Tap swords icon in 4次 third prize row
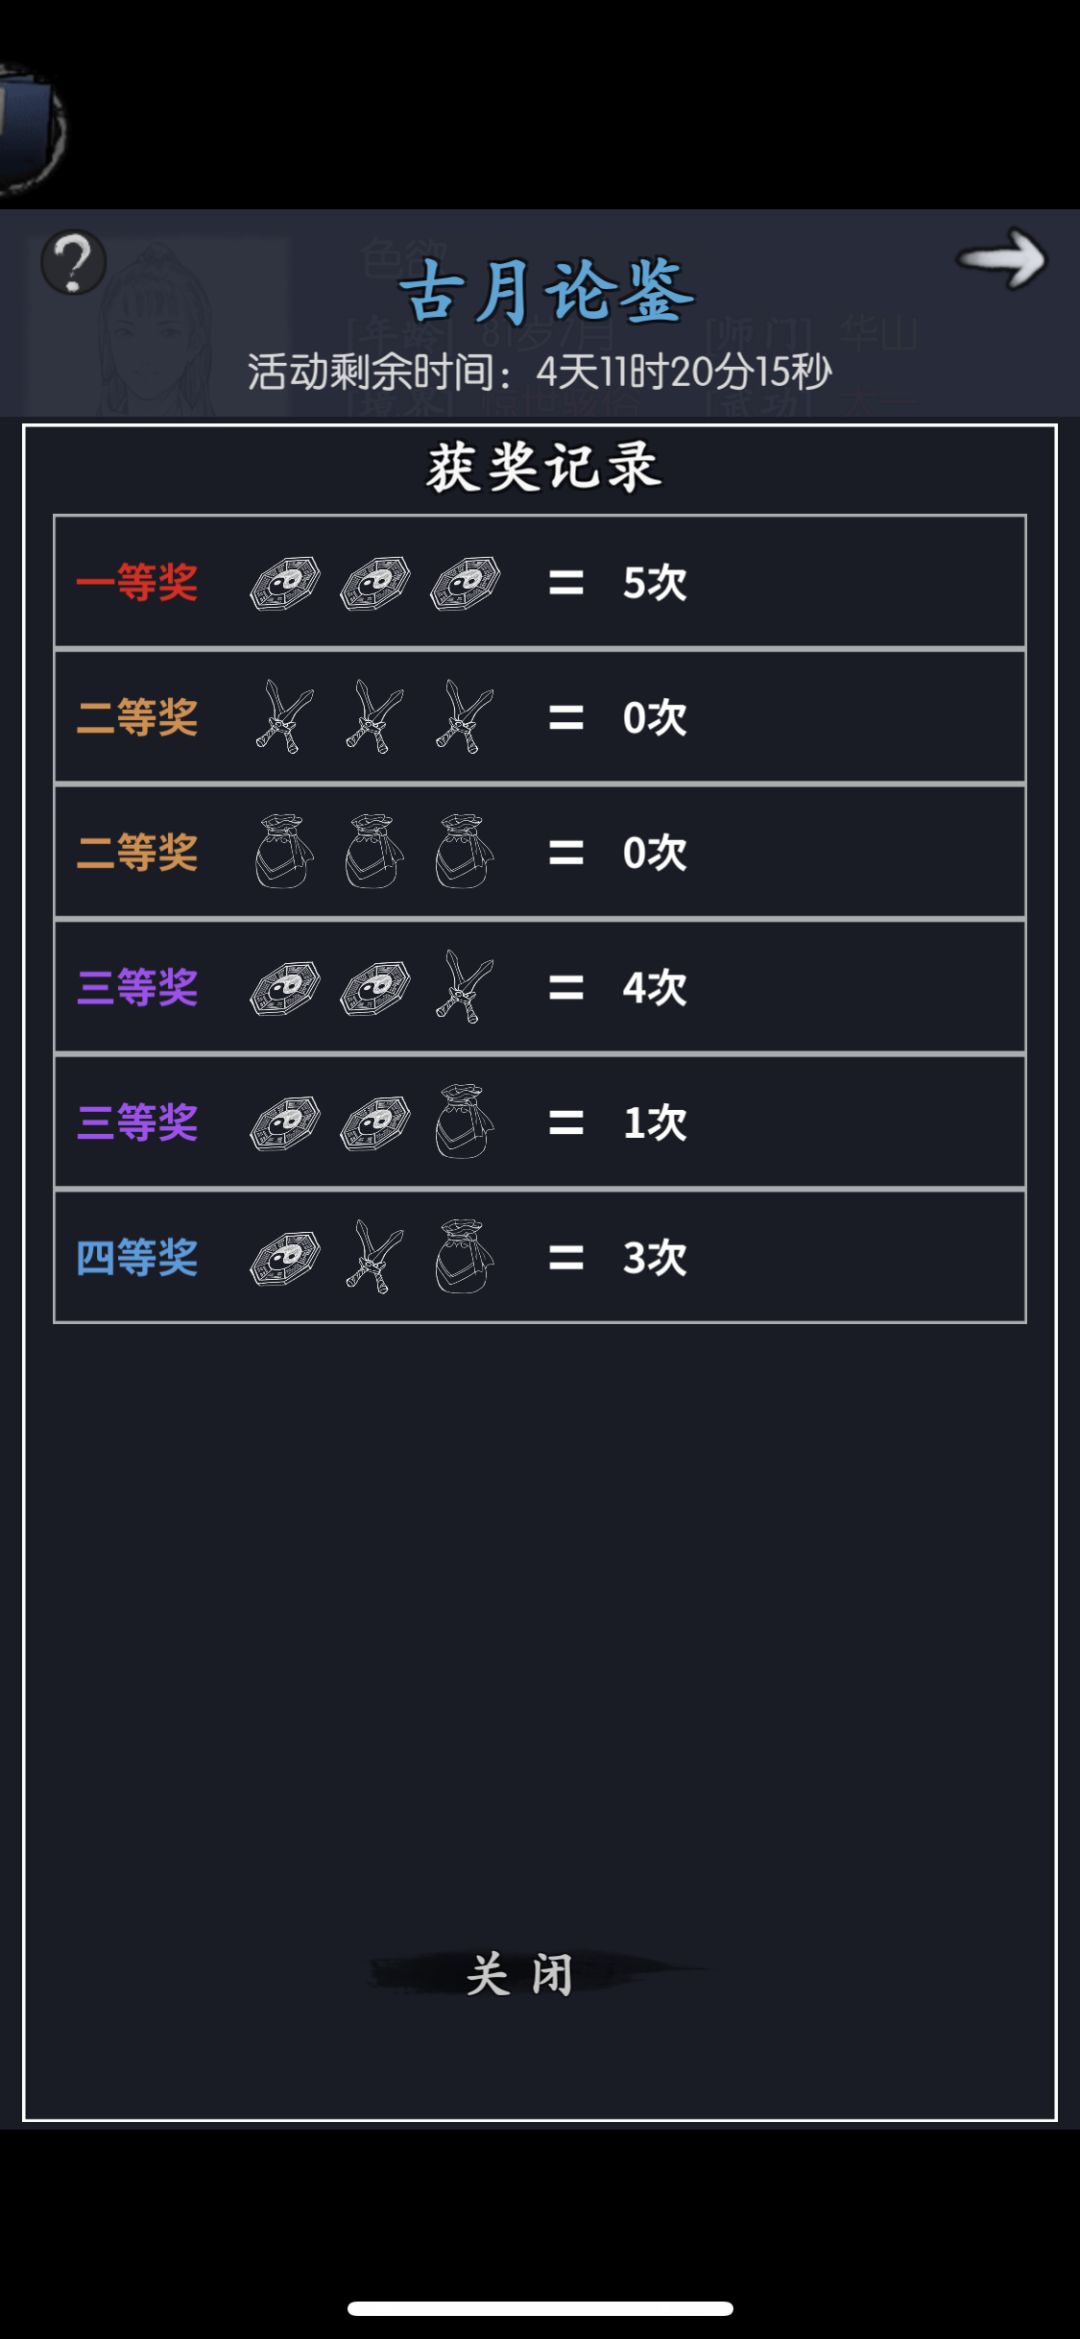 pos(465,987)
